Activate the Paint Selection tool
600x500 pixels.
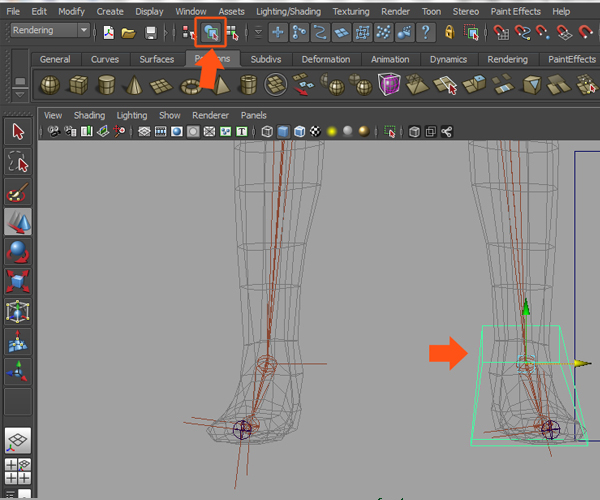coord(18,192)
